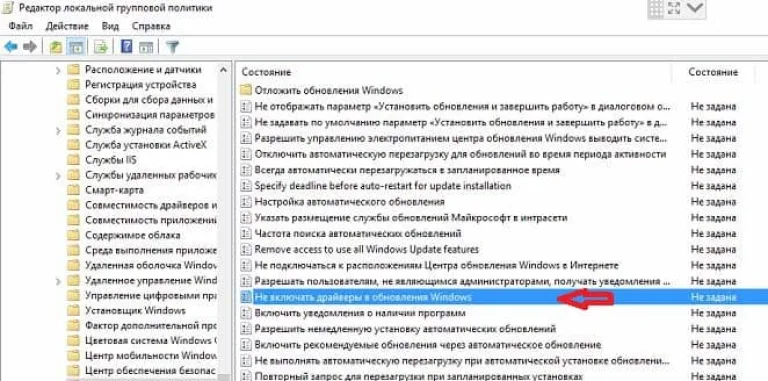Expand the Служба журнала событий tree node
This screenshot has height=381, width=768.
point(58,131)
